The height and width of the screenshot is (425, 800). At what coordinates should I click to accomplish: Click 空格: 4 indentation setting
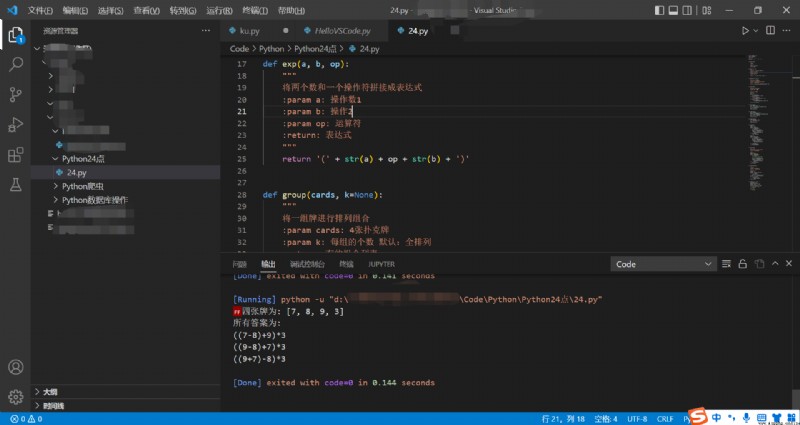coord(606,419)
